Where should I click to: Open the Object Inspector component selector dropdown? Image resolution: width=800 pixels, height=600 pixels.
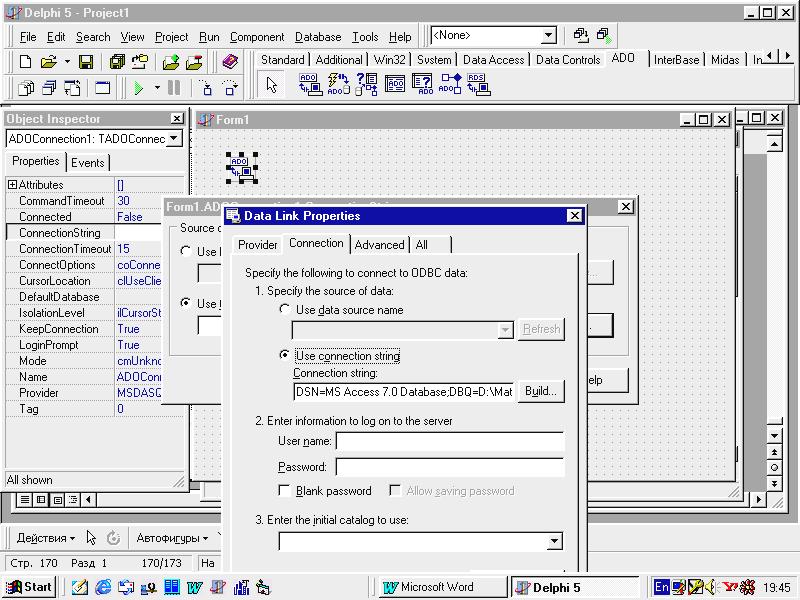[x=174, y=138]
